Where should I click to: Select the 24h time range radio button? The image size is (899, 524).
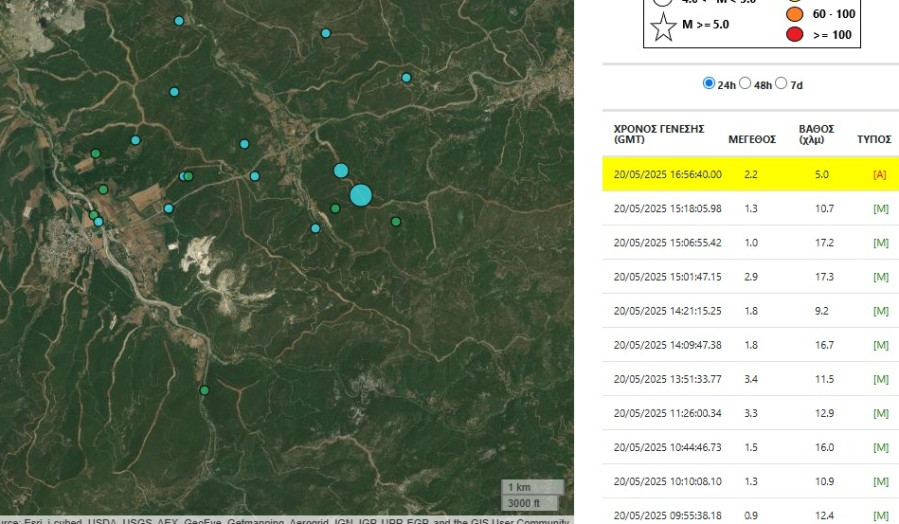pos(709,84)
